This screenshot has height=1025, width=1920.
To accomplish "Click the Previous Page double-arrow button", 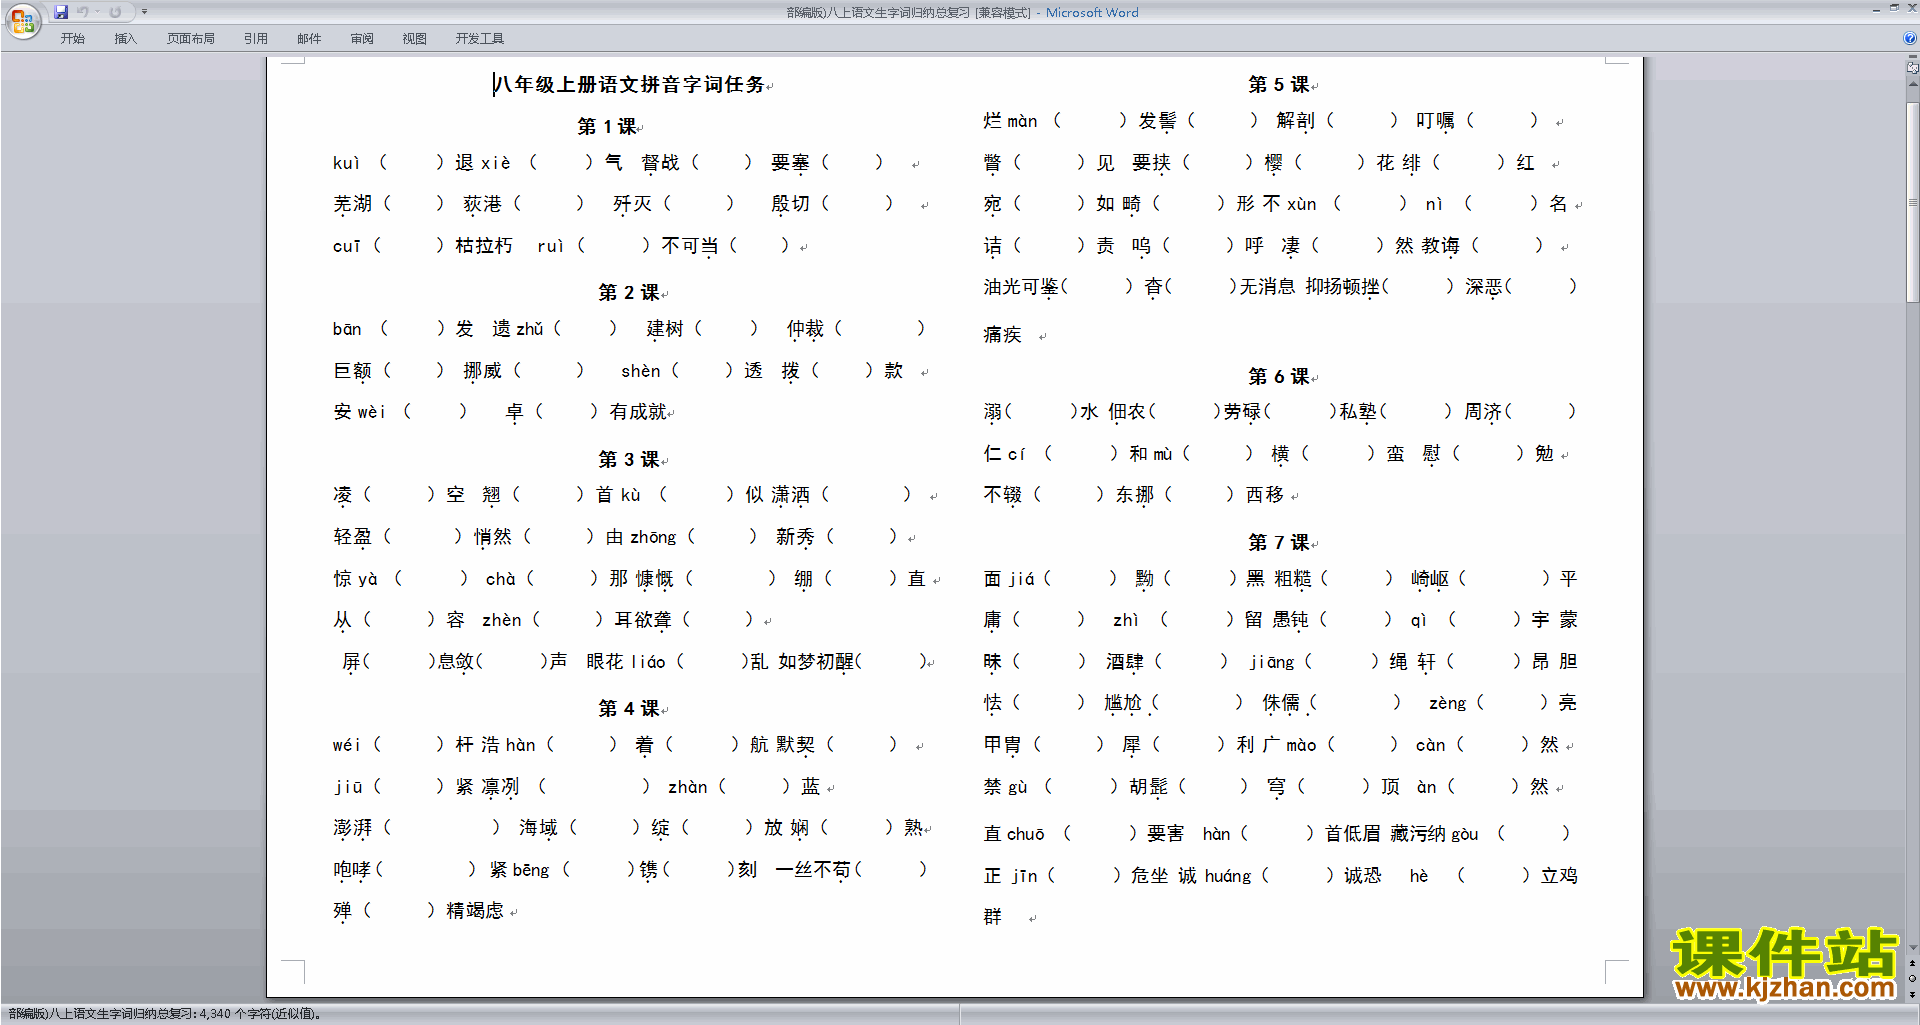I will click(1912, 964).
